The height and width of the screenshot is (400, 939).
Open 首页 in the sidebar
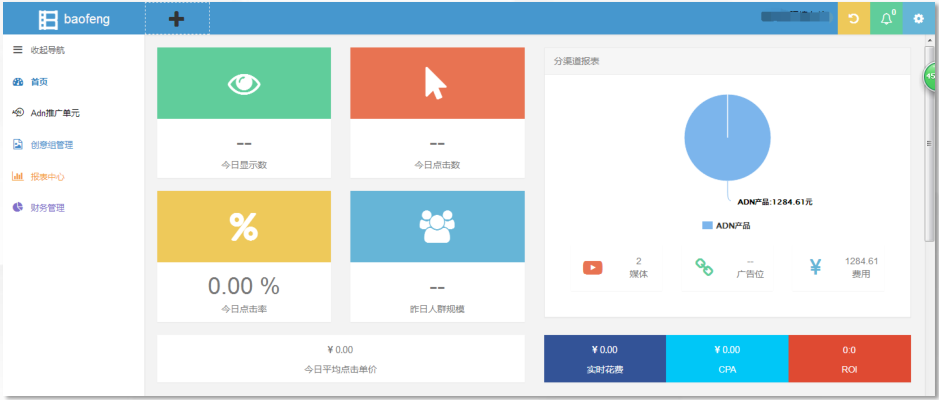(39, 82)
